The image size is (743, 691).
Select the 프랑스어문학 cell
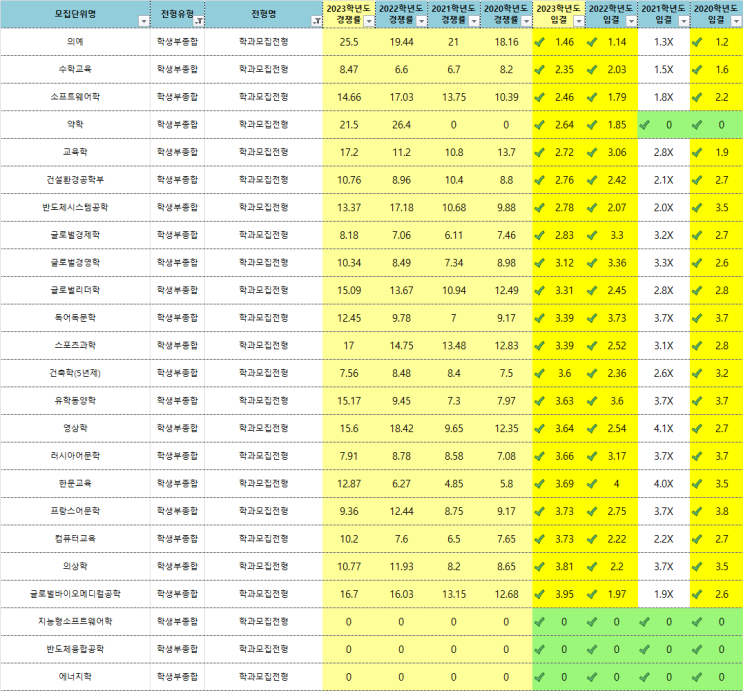(75, 511)
